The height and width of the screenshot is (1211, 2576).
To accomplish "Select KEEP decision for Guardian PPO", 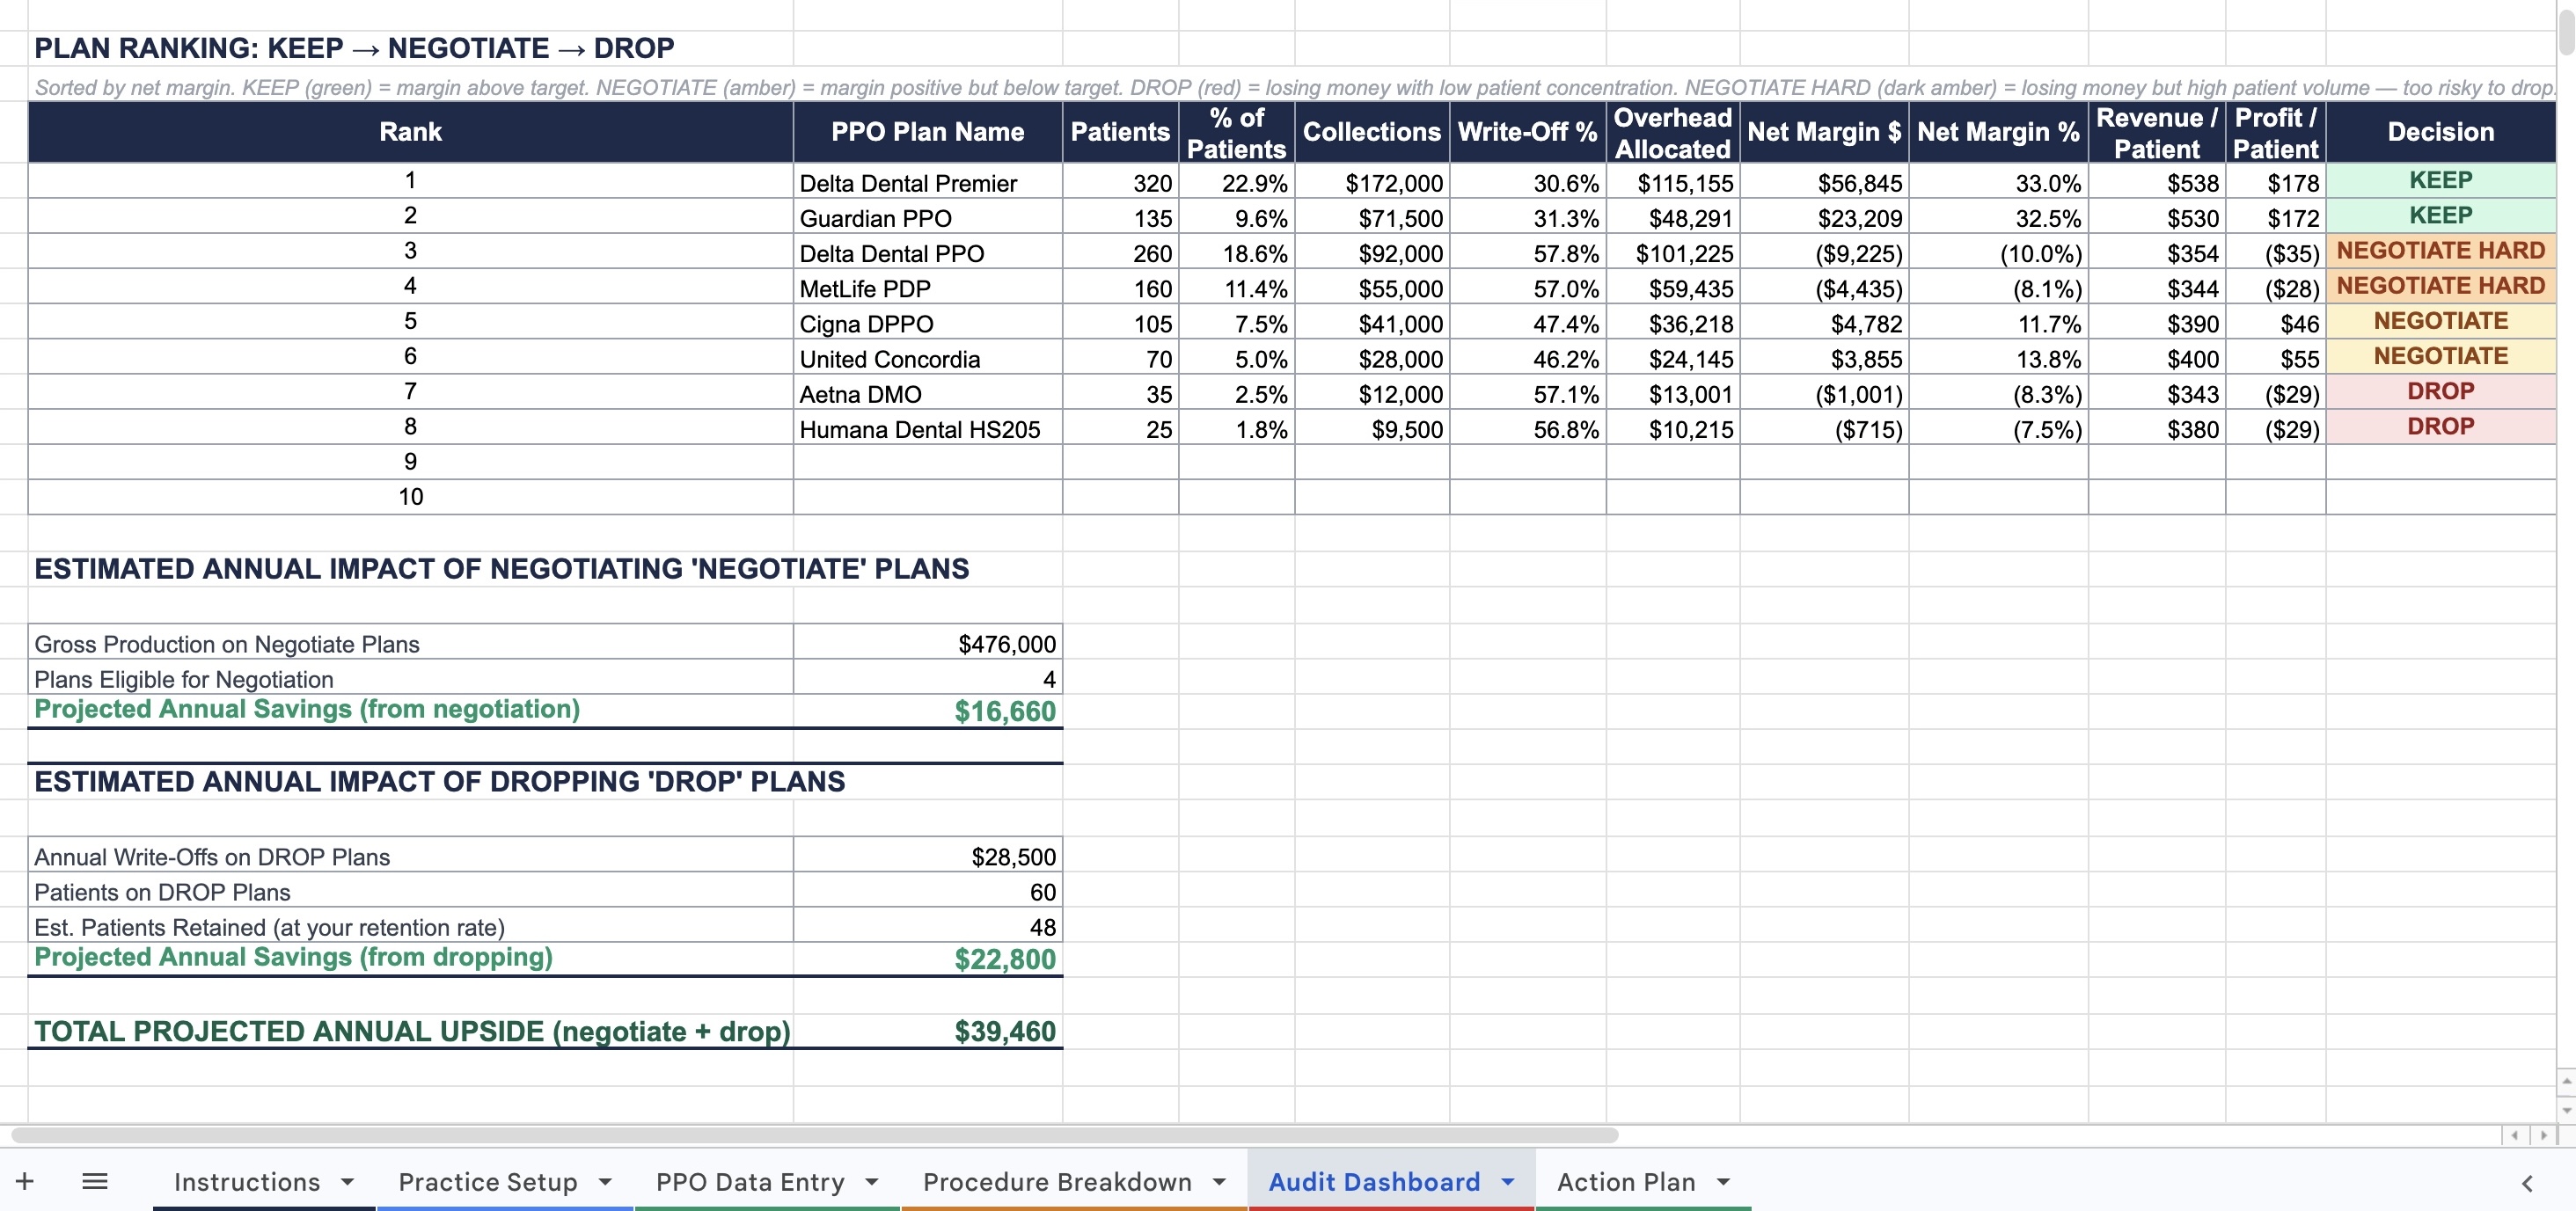I will [x=2441, y=216].
